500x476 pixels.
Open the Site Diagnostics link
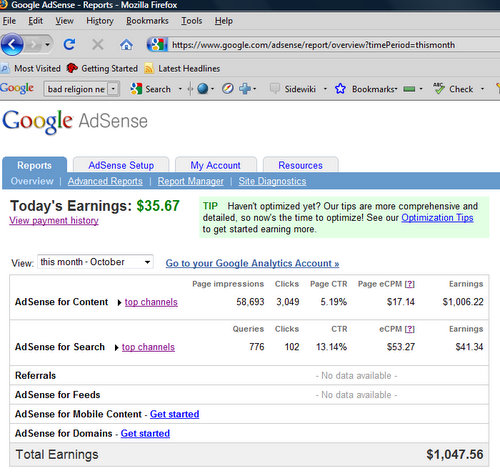(272, 181)
